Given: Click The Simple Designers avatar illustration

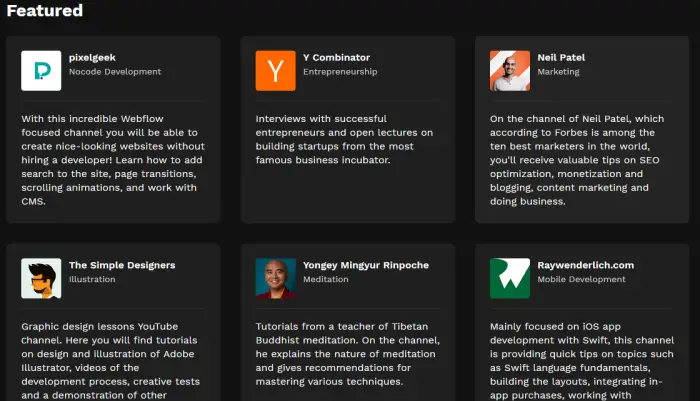Looking at the screenshot, I should tap(41, 278).
